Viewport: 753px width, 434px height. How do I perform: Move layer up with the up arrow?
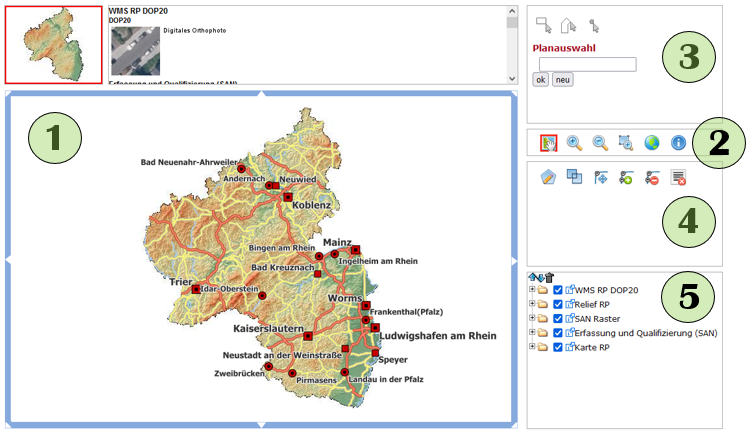[x=533, y=277]
